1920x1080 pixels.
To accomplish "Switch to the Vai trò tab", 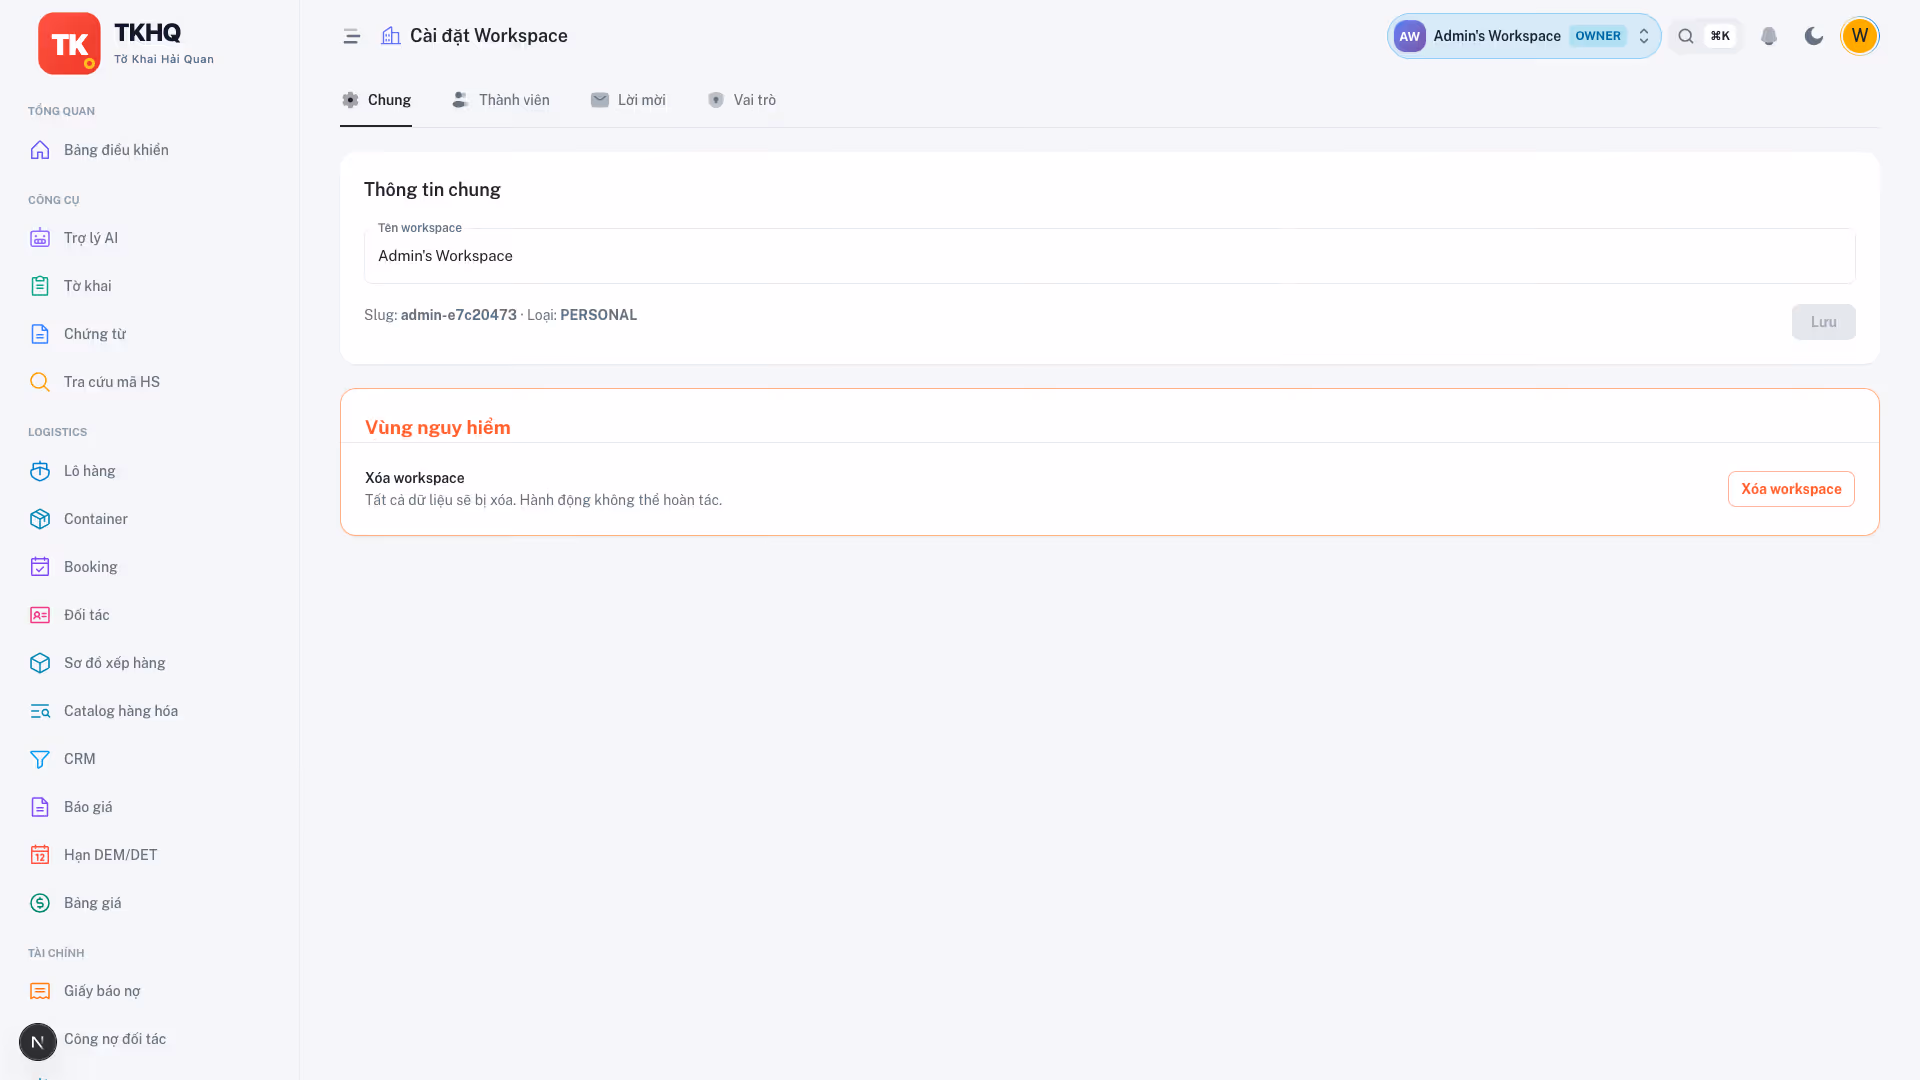I will click(742, 100).
